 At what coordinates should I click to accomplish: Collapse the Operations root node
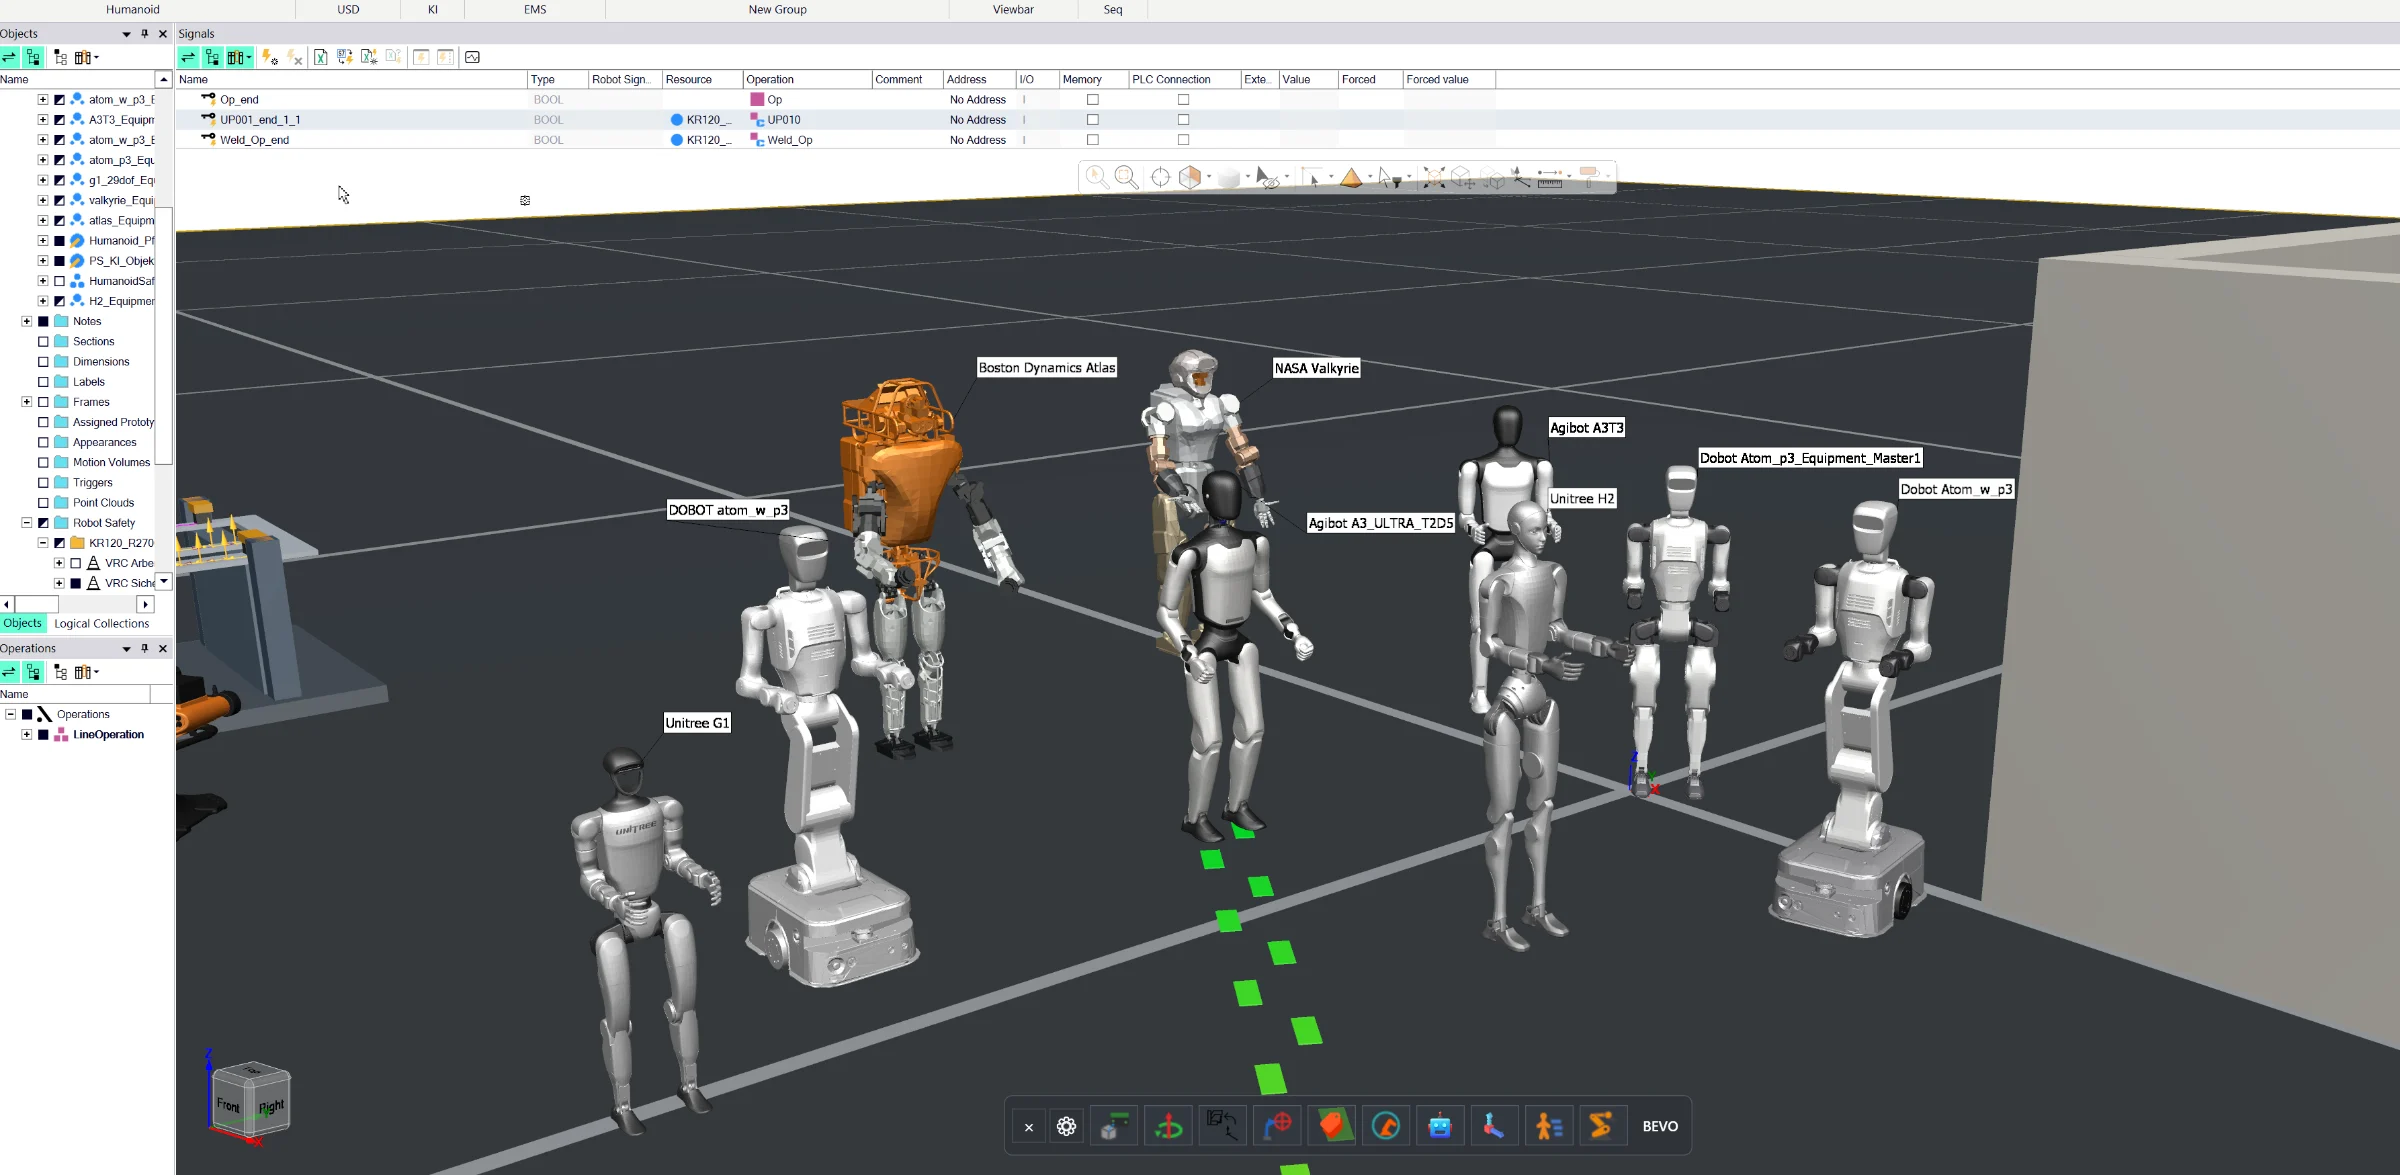[x=11, y=714]
